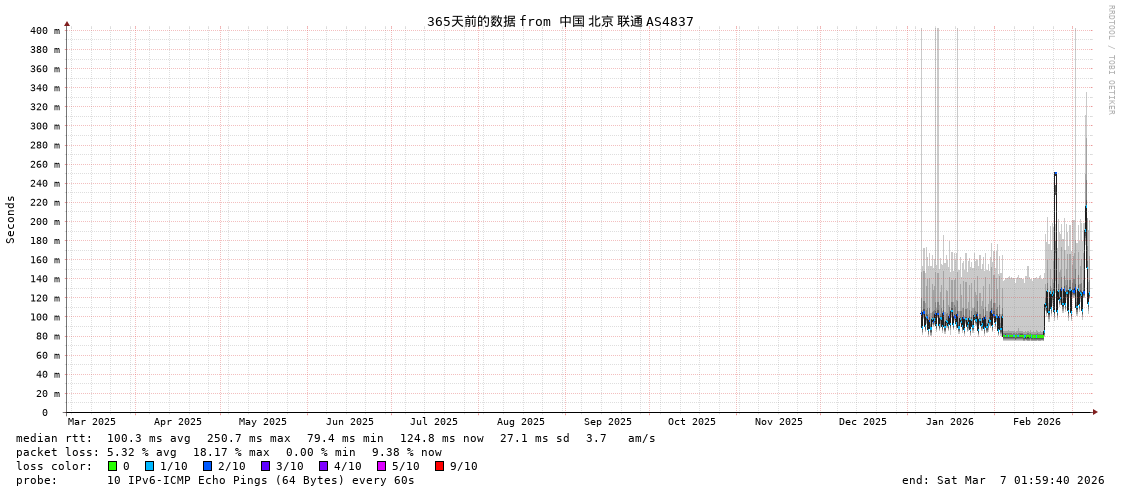Image resolution: width=1121 pixels, height=494 pixels.
Task: Click the purple 3/10 loss swatch
Action: (x=265, y=466)
